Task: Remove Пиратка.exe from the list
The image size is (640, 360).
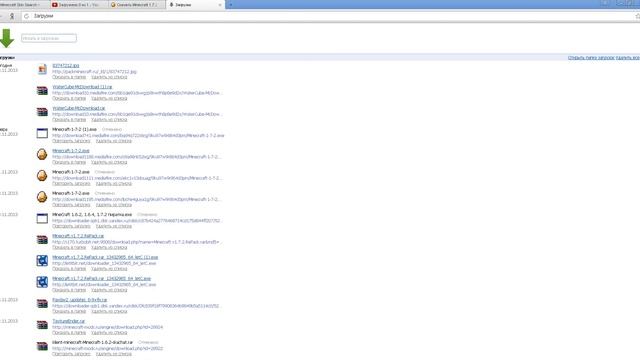Action: pyautogui.click(x=114, y=226)
